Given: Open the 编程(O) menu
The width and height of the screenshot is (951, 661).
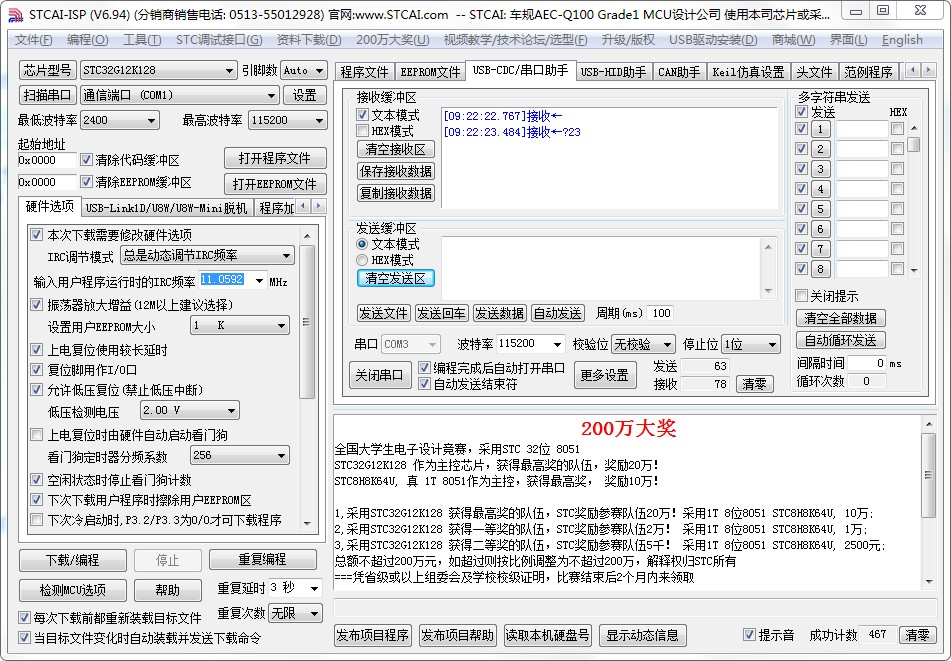Looking at the screenshot, I should pyautogui.click(x=87, y=40).
